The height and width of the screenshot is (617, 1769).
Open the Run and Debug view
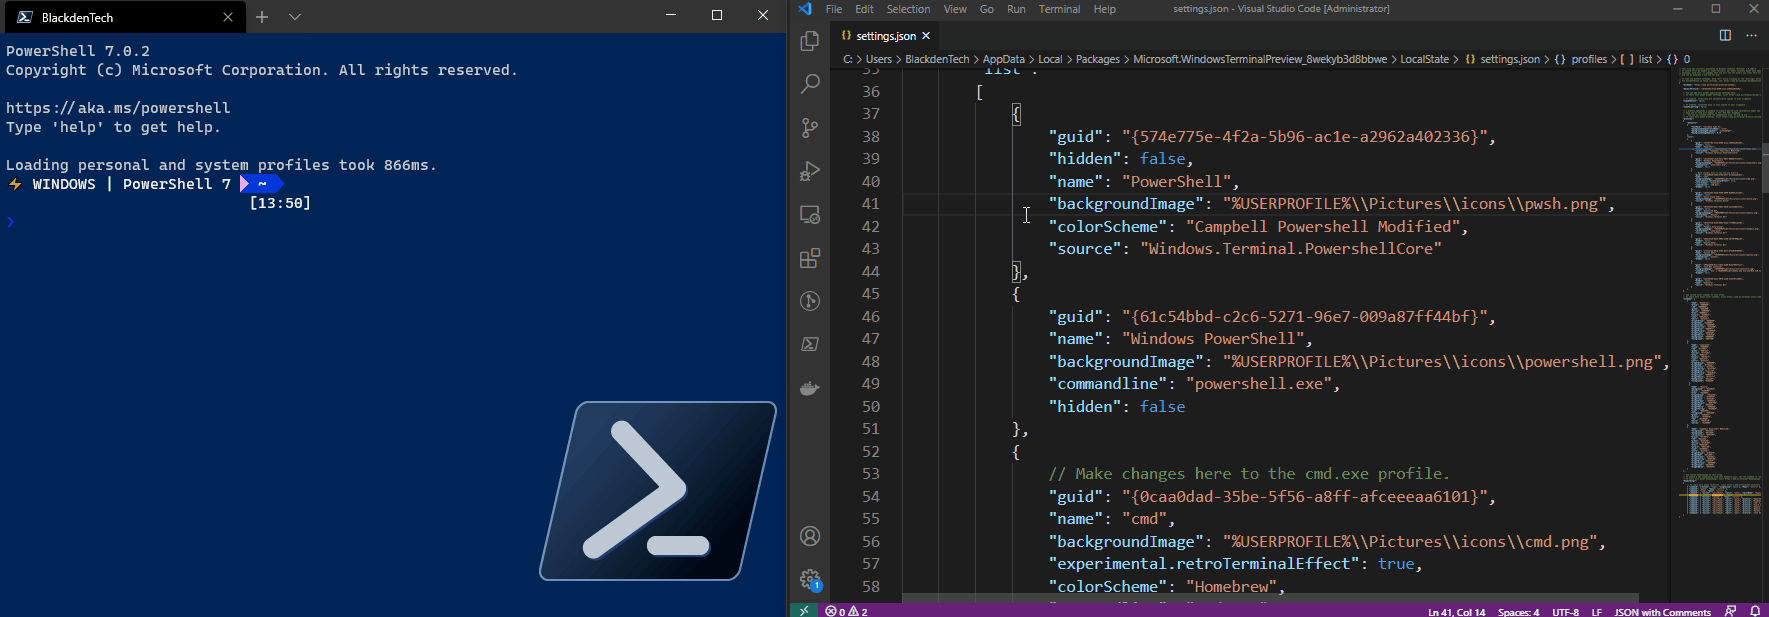pyautogui.click(x=810, y=171)
